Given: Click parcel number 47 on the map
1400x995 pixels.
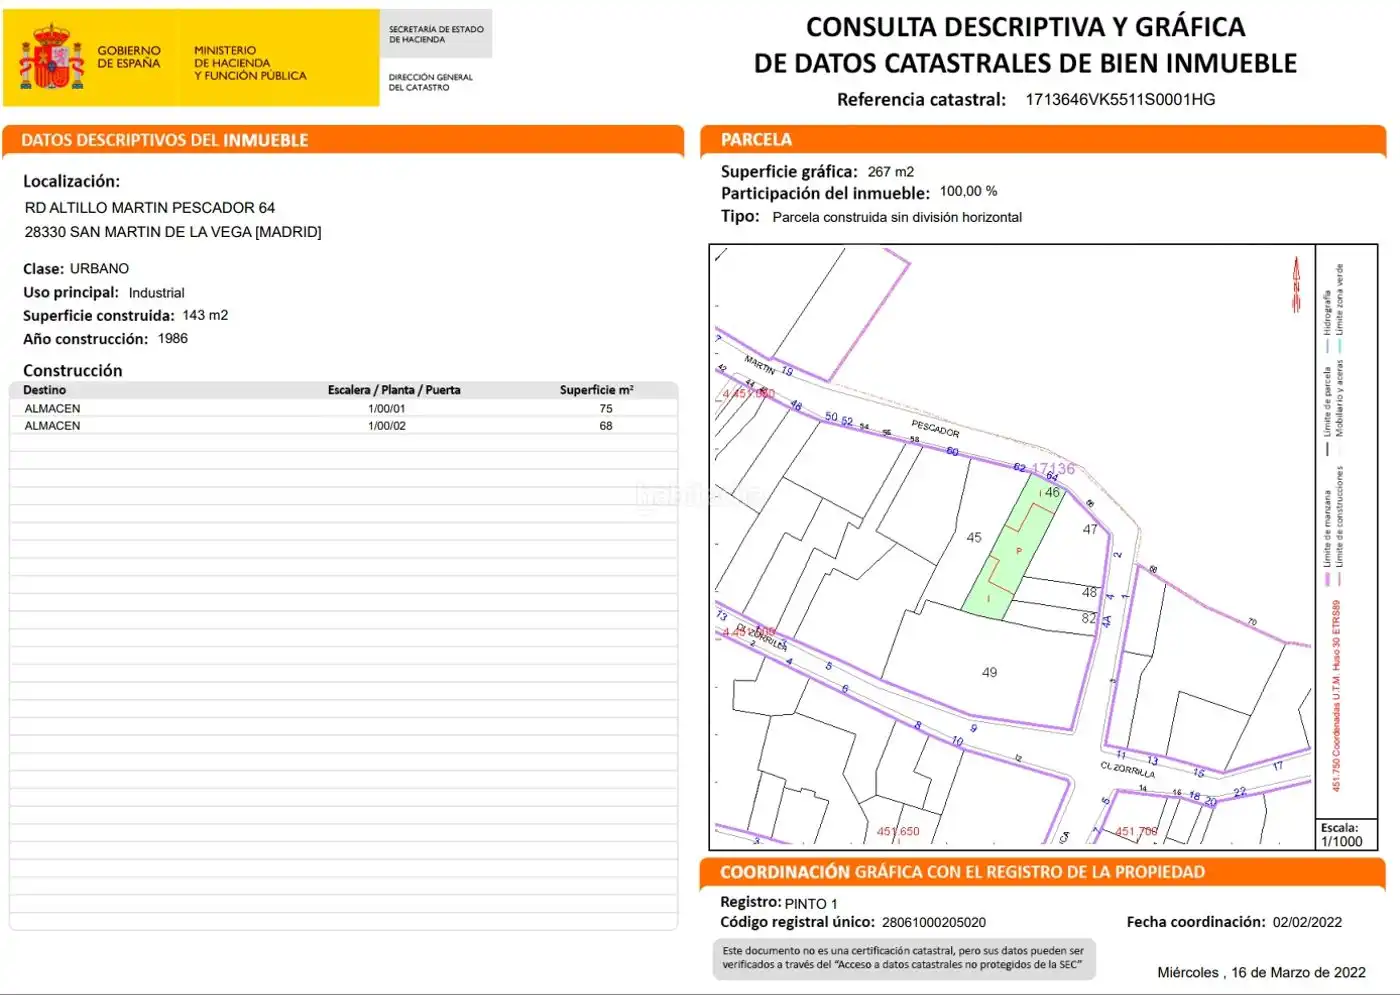Looking at the screenshot, I should pos(1090,529).
